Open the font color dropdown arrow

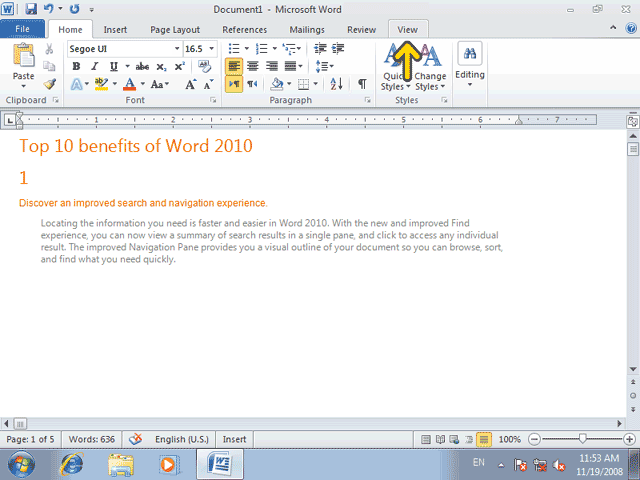[x=142, y=84]
